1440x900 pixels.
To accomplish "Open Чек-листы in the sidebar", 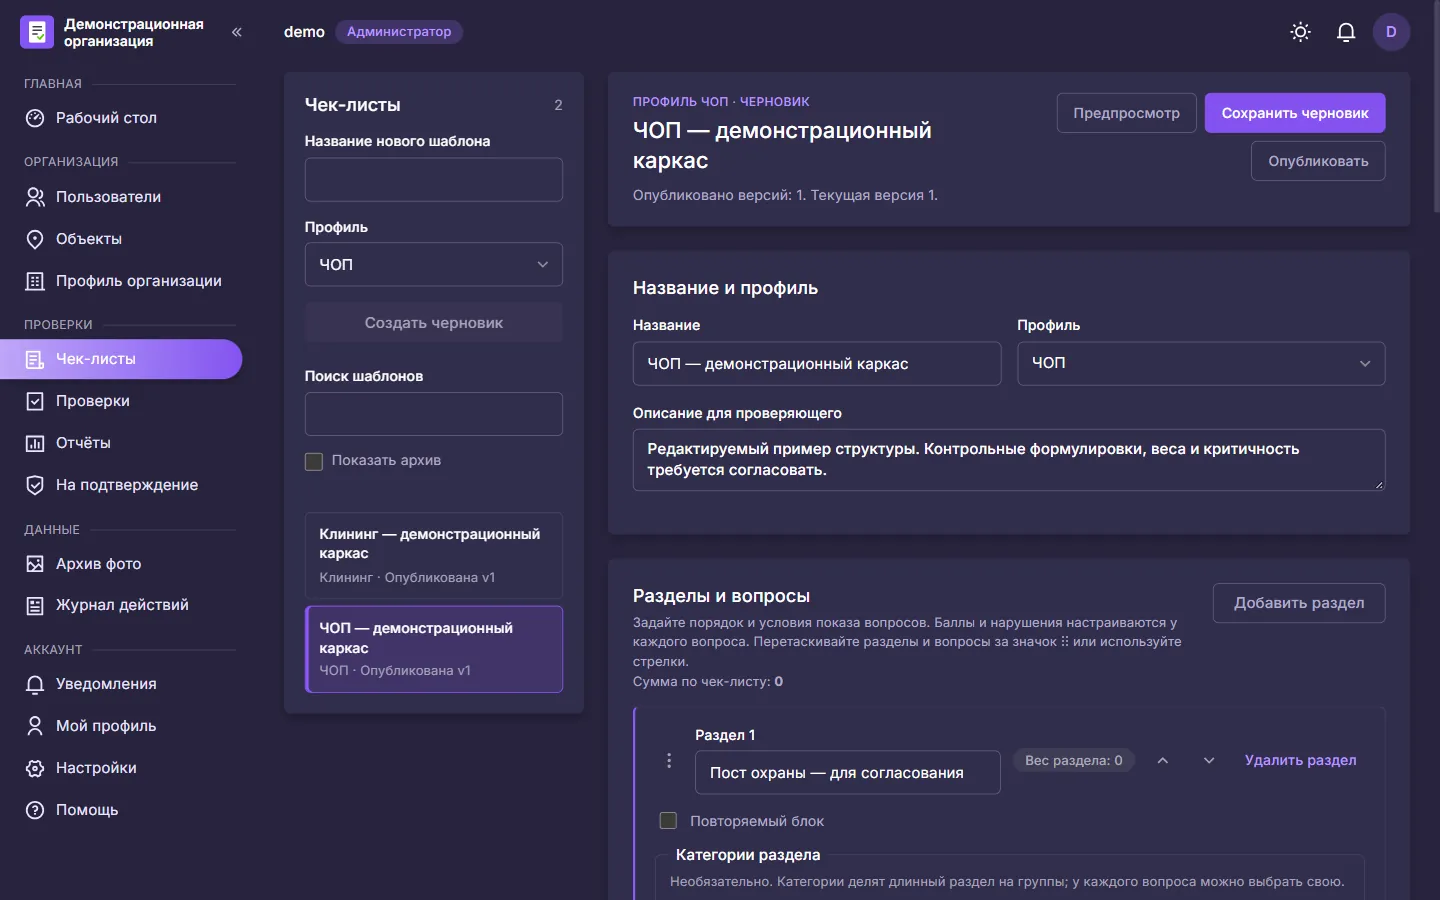I will coord(121,359).
